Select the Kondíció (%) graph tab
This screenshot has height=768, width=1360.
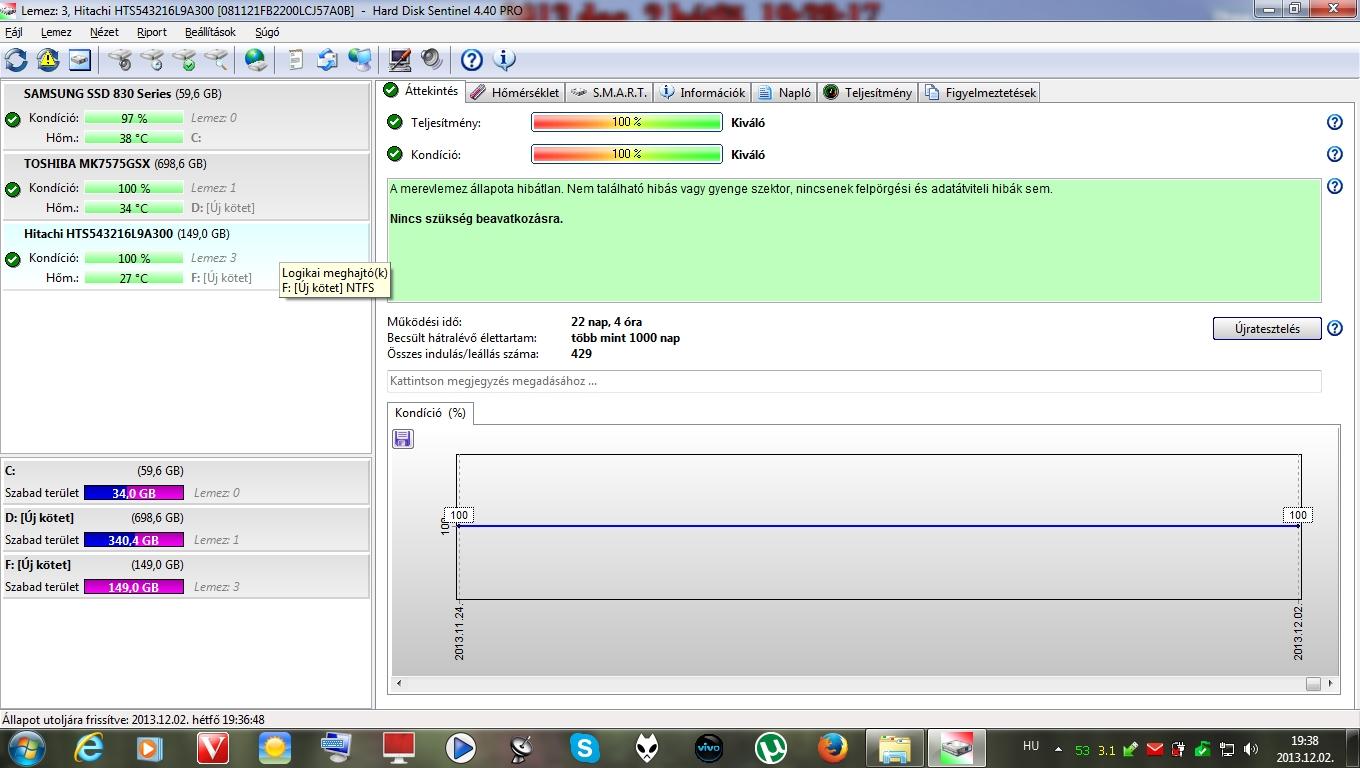(430, 412)
